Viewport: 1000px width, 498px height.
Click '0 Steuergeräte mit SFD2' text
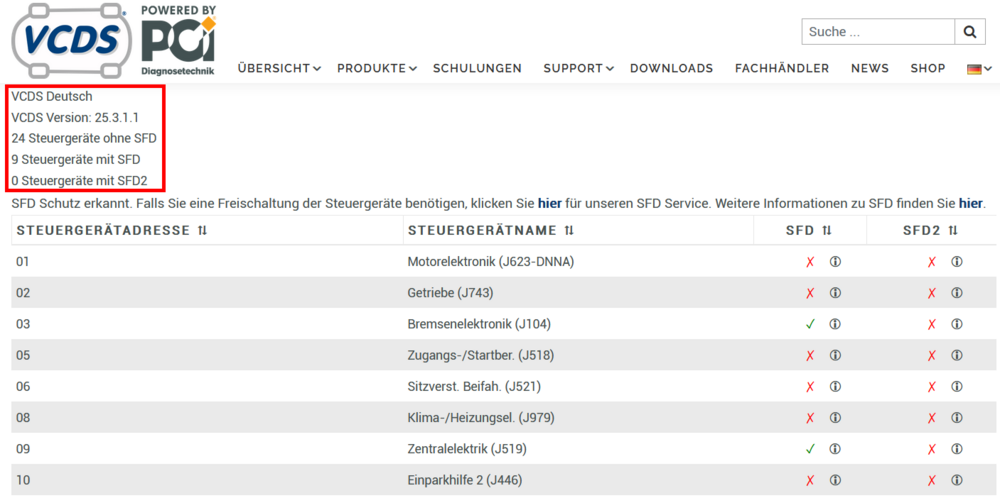coord(79,180)
